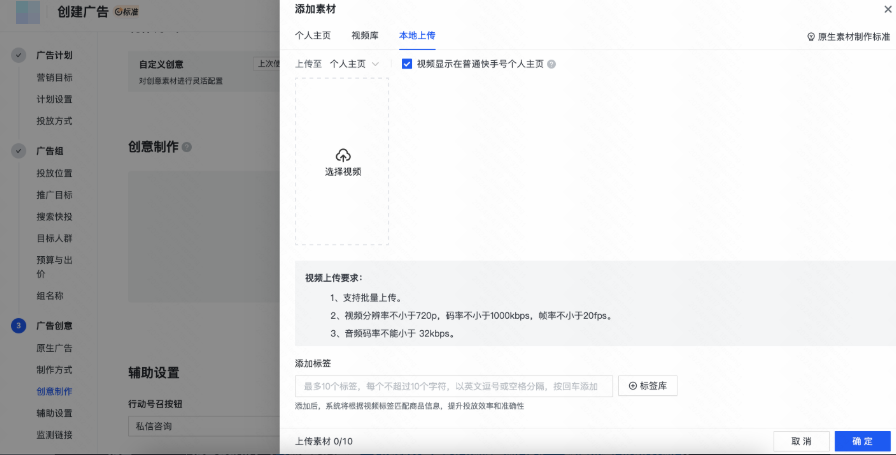The height and width of the screenshot is (455, 896).
Task: Go to 营销目标 in the sidebar
Action: (54, 77)
